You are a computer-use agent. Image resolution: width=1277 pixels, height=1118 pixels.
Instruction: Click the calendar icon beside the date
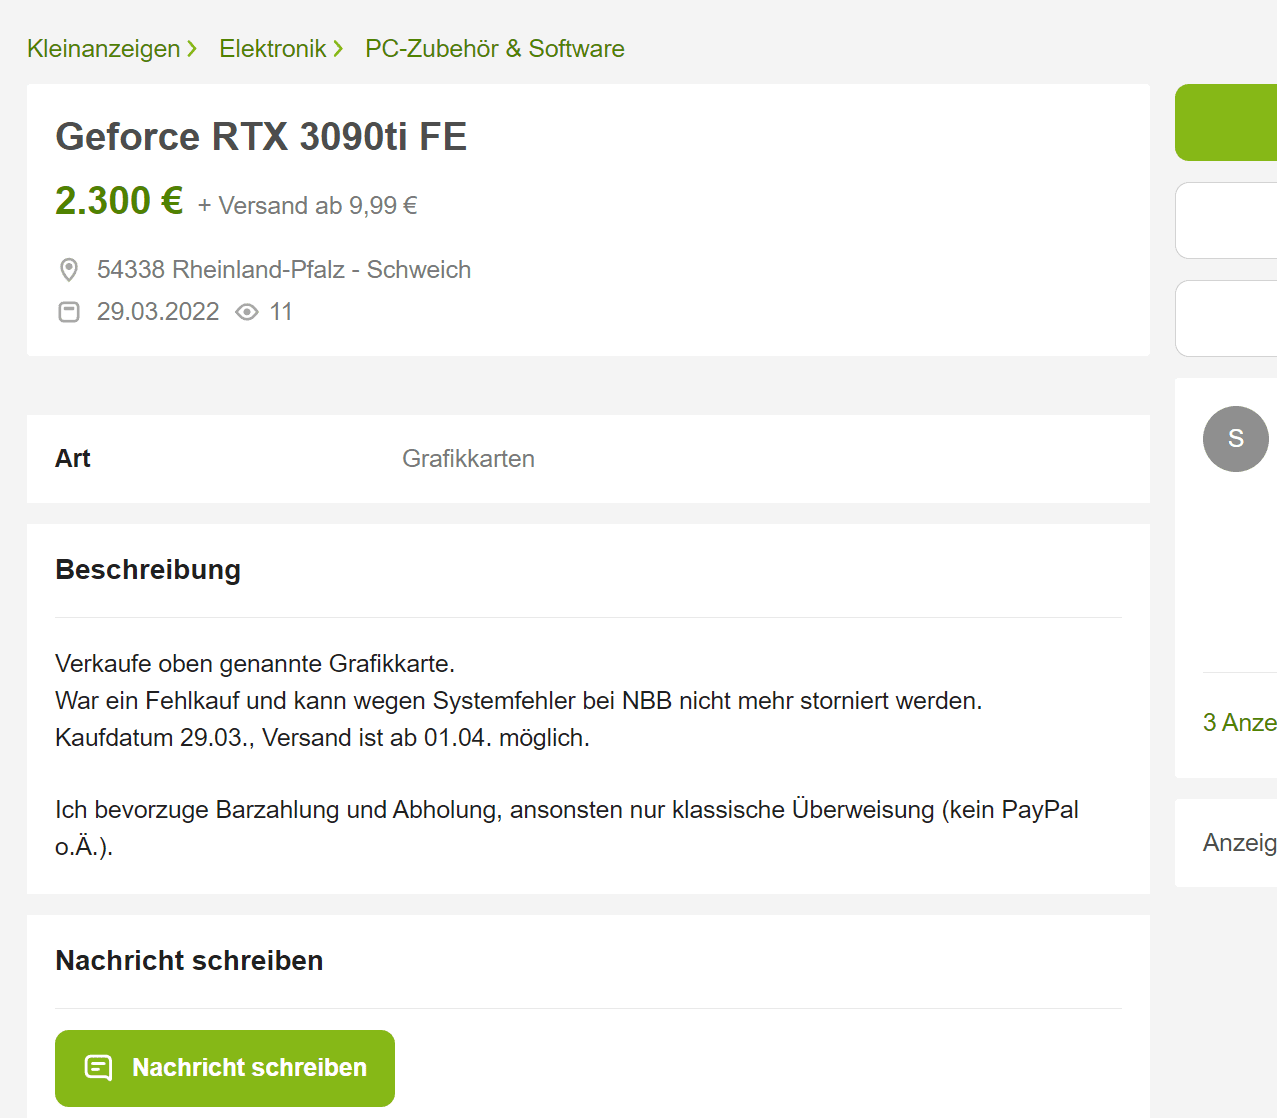click(69, 312)
